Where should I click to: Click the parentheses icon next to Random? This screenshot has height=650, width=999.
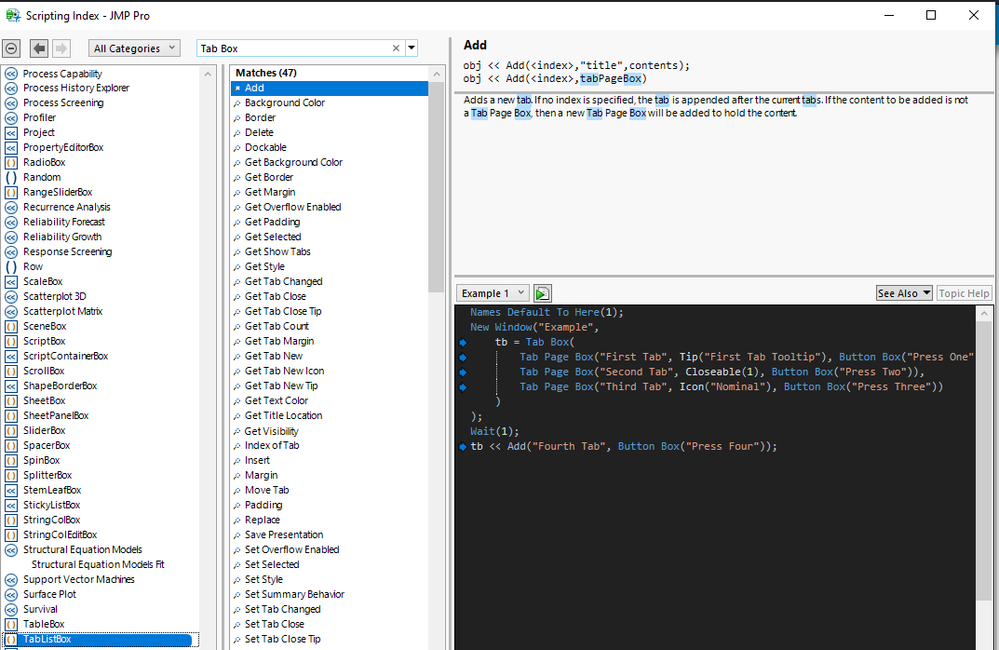tap(11, 178)
